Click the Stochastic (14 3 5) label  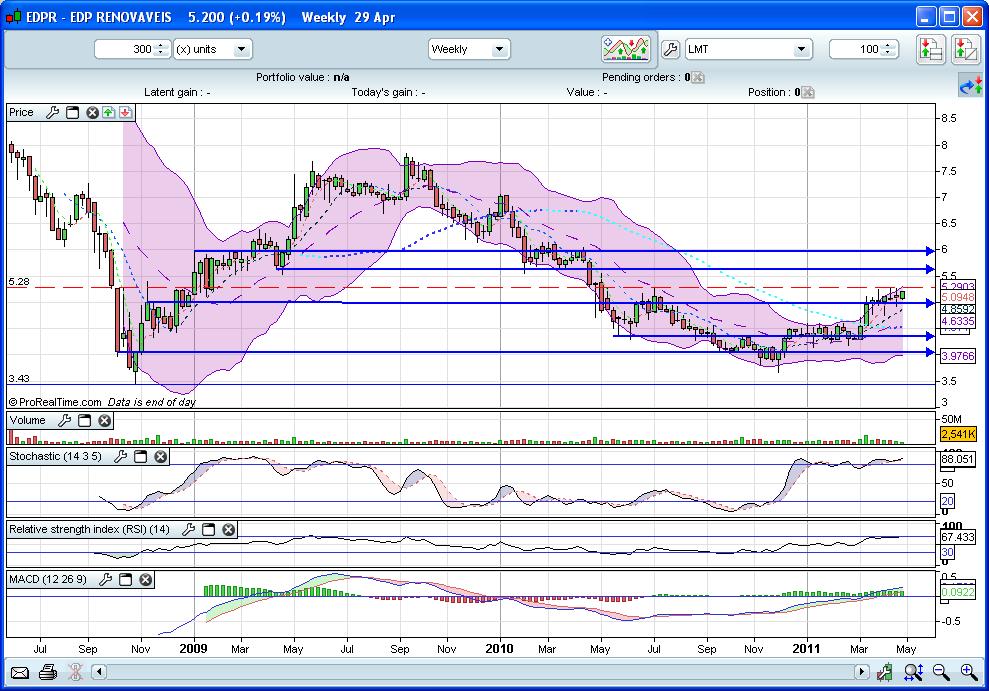[x=56, y=456]
